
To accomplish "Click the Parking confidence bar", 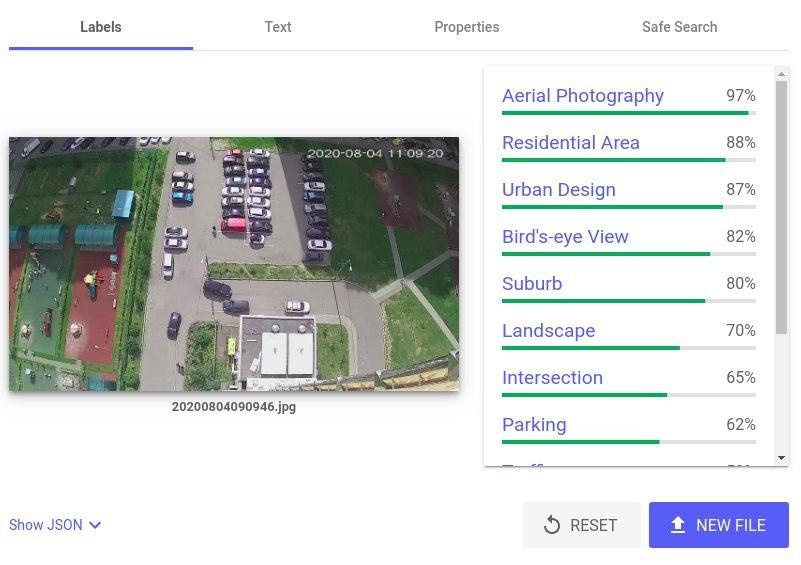I will [x=629, y=442].
